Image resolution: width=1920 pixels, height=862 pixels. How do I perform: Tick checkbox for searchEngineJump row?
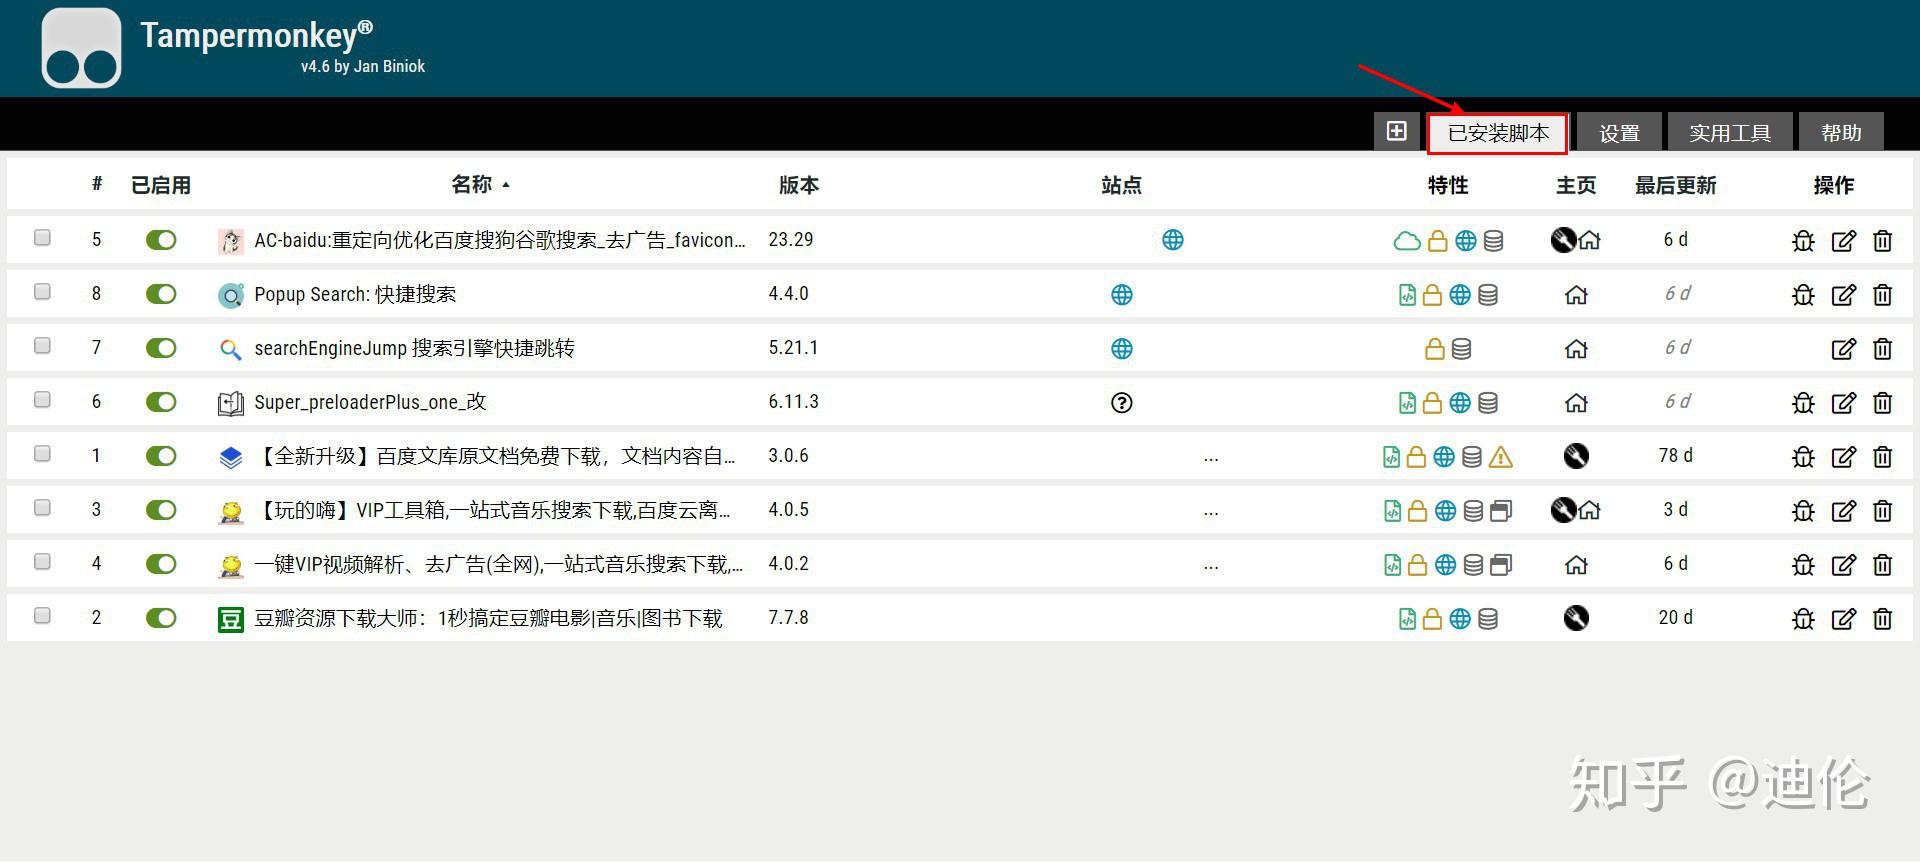pyautogui.click(x=42, y=346)
